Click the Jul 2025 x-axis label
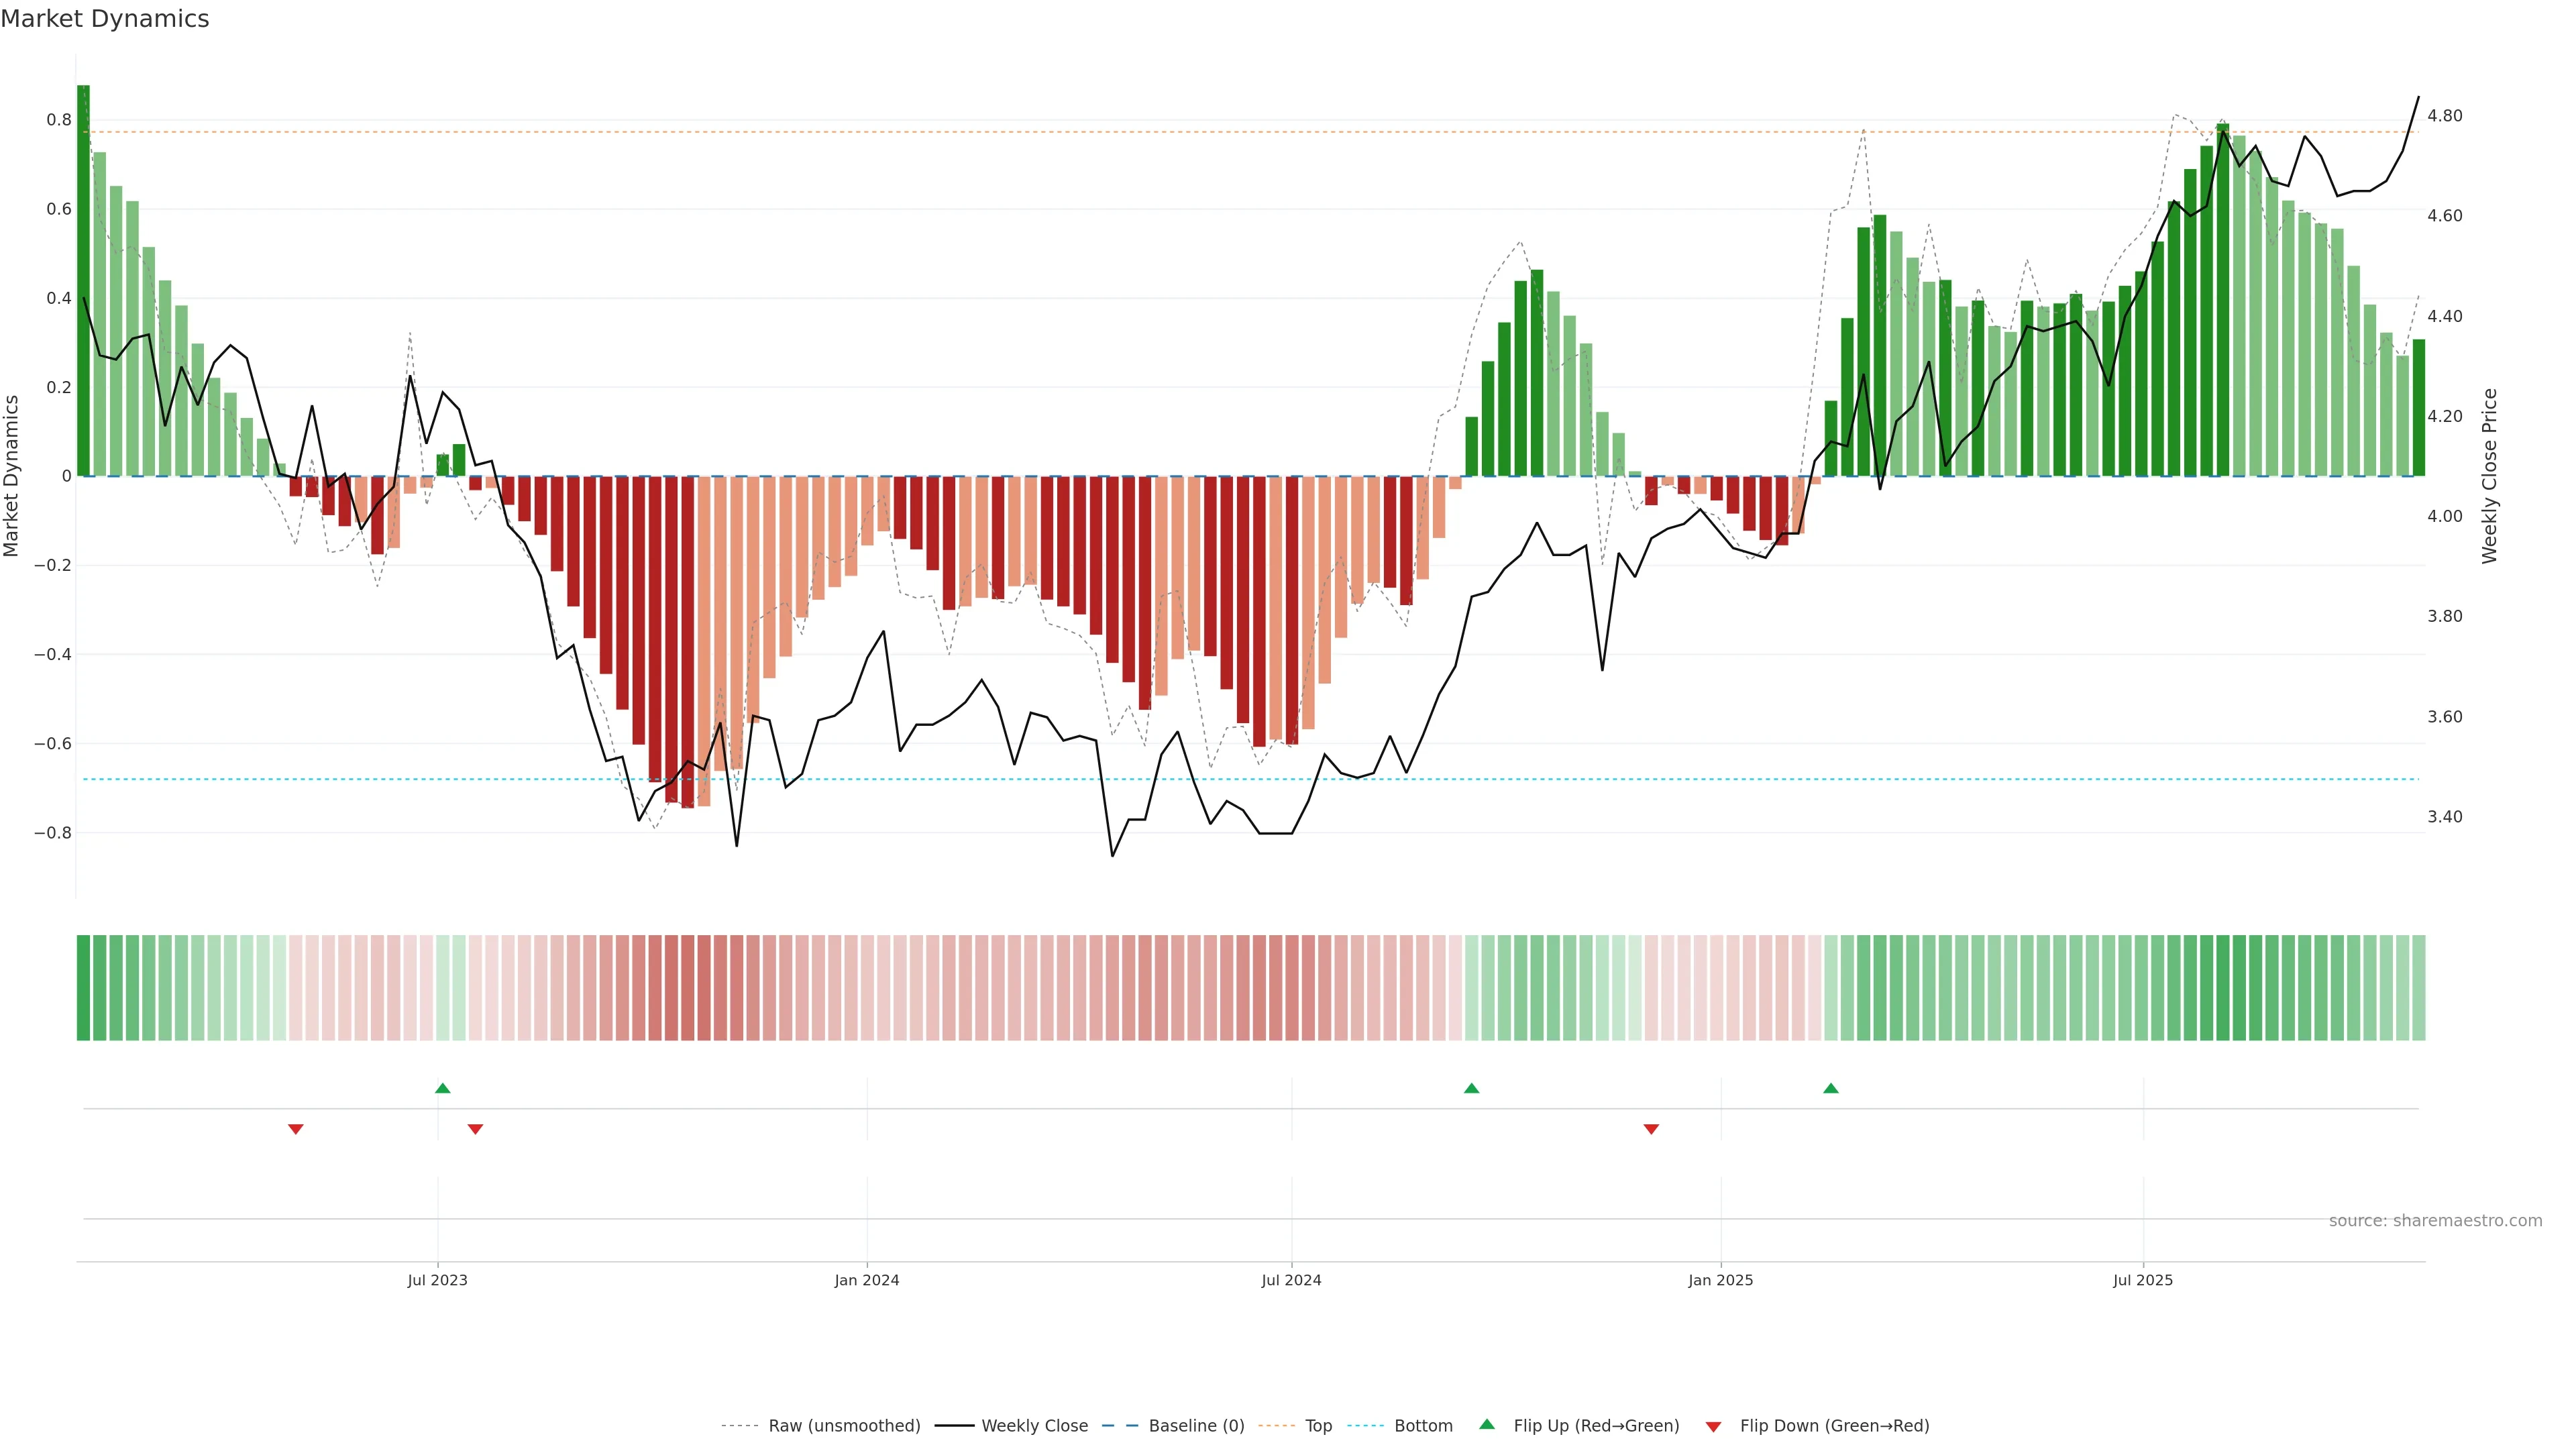2576x1449 pixels. (x=2142, y=1280)
